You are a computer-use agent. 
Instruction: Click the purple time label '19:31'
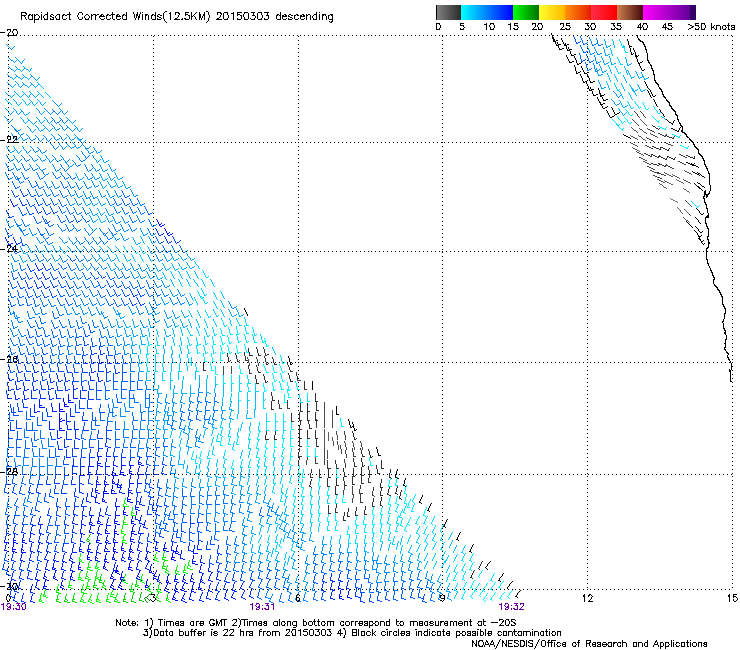pyautogui.click(x=262, y=607)
